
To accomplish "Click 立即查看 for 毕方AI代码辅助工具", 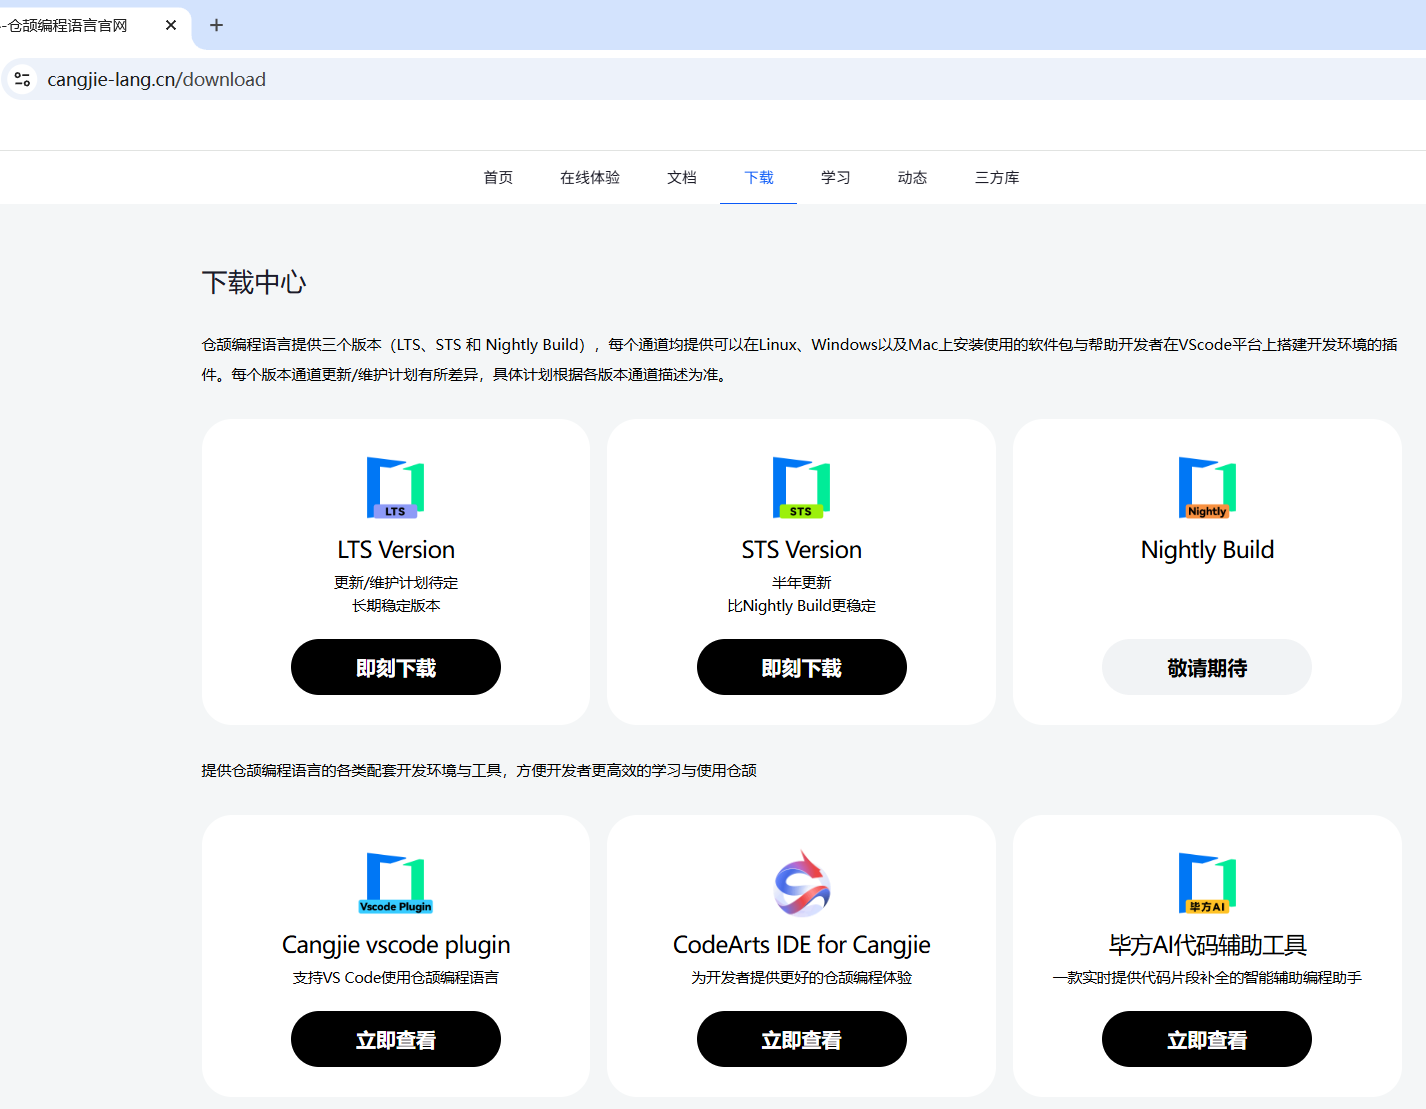I will pos(1207,1039).
